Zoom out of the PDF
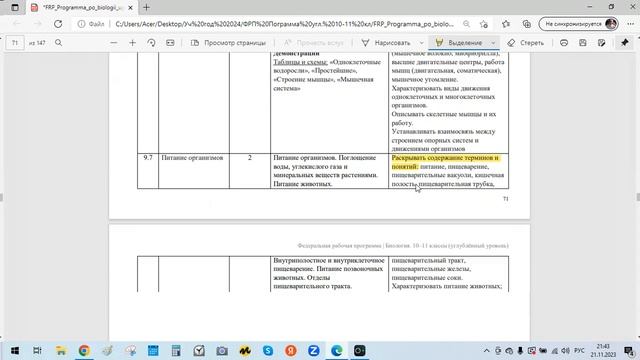The image size is (640, 360). coord(113,43)
